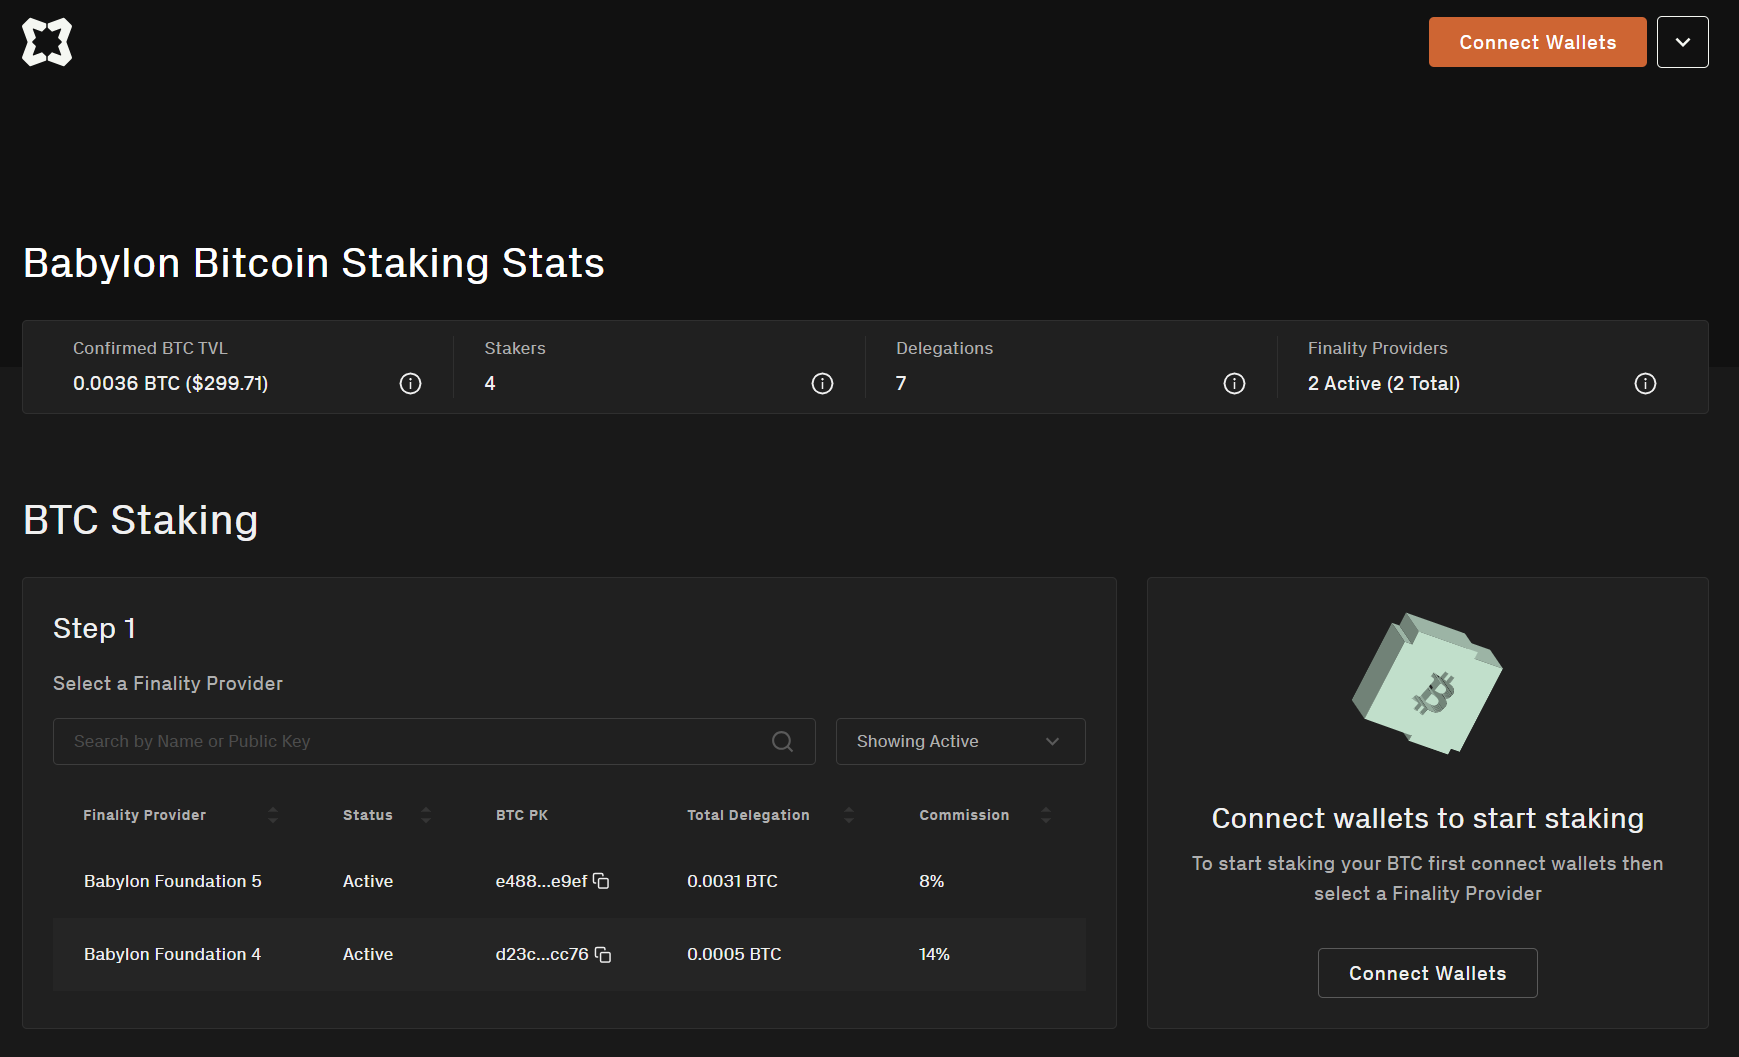Image resolution: width=1739 pixels, height=1057 pixels.
Task: Click the 0.0036 BTC ($299.71) value
Action: (170, 383)
